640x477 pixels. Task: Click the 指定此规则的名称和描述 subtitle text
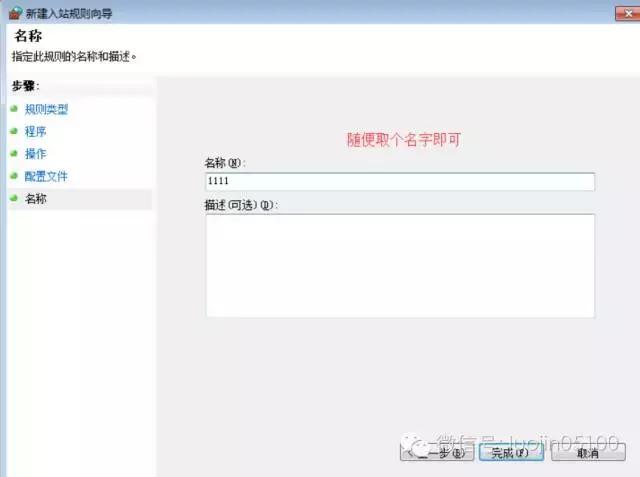coord(74,56)
